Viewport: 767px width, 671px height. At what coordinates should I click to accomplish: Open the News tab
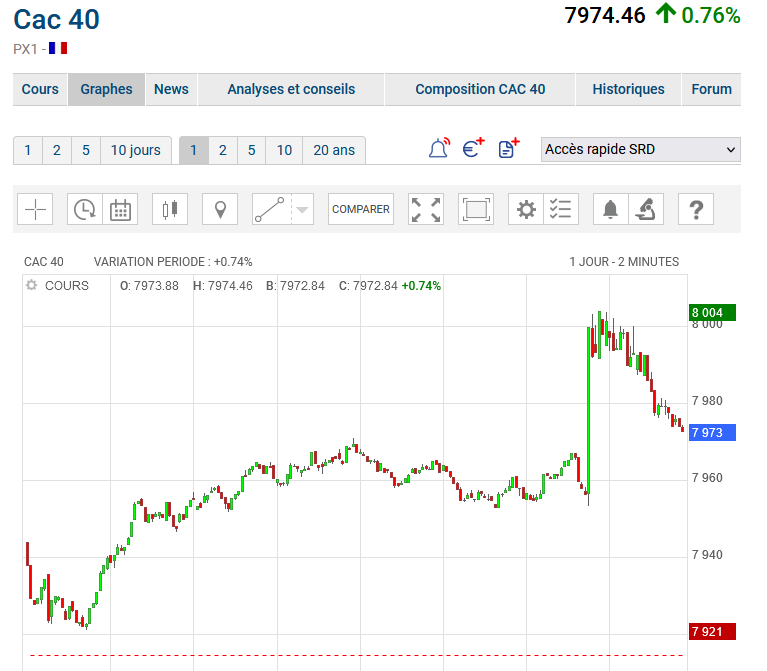click(x=171, y=89)
